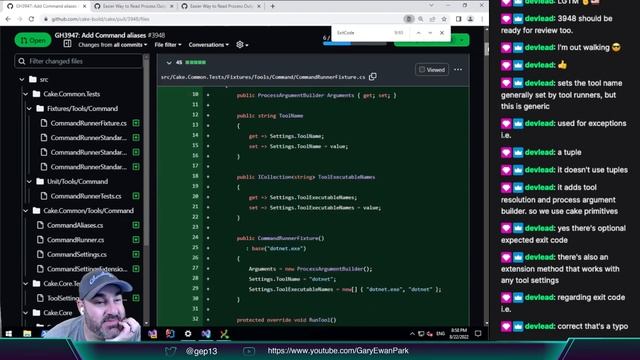This screenshot has width=640, height=360.
Task: Open the blue Visual Studio taskbar icon
Action: coord(206,334)
